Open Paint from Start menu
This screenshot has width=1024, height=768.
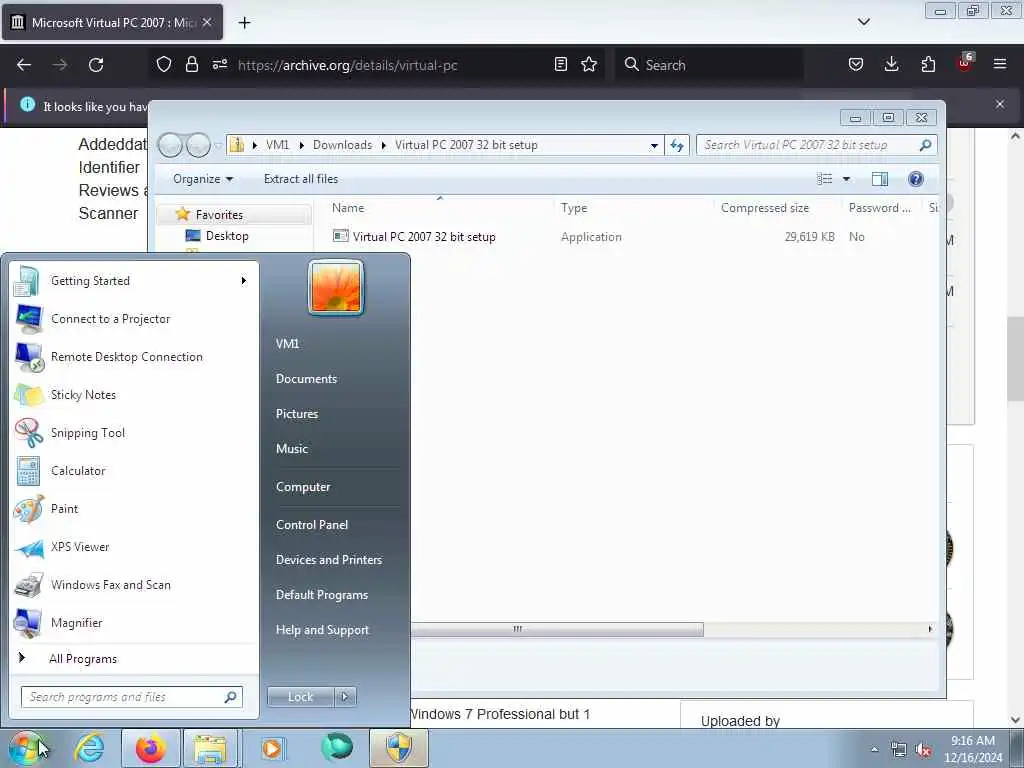[64, 508]
